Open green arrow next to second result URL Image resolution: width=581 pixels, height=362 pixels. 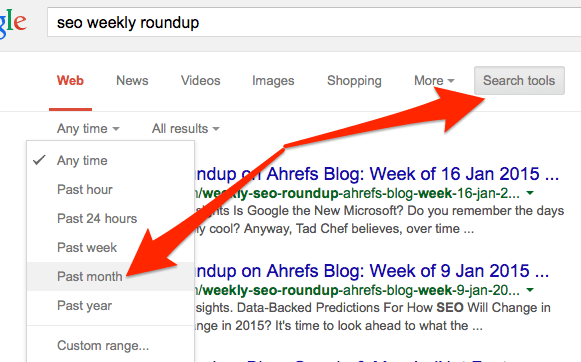coord(530,290)
